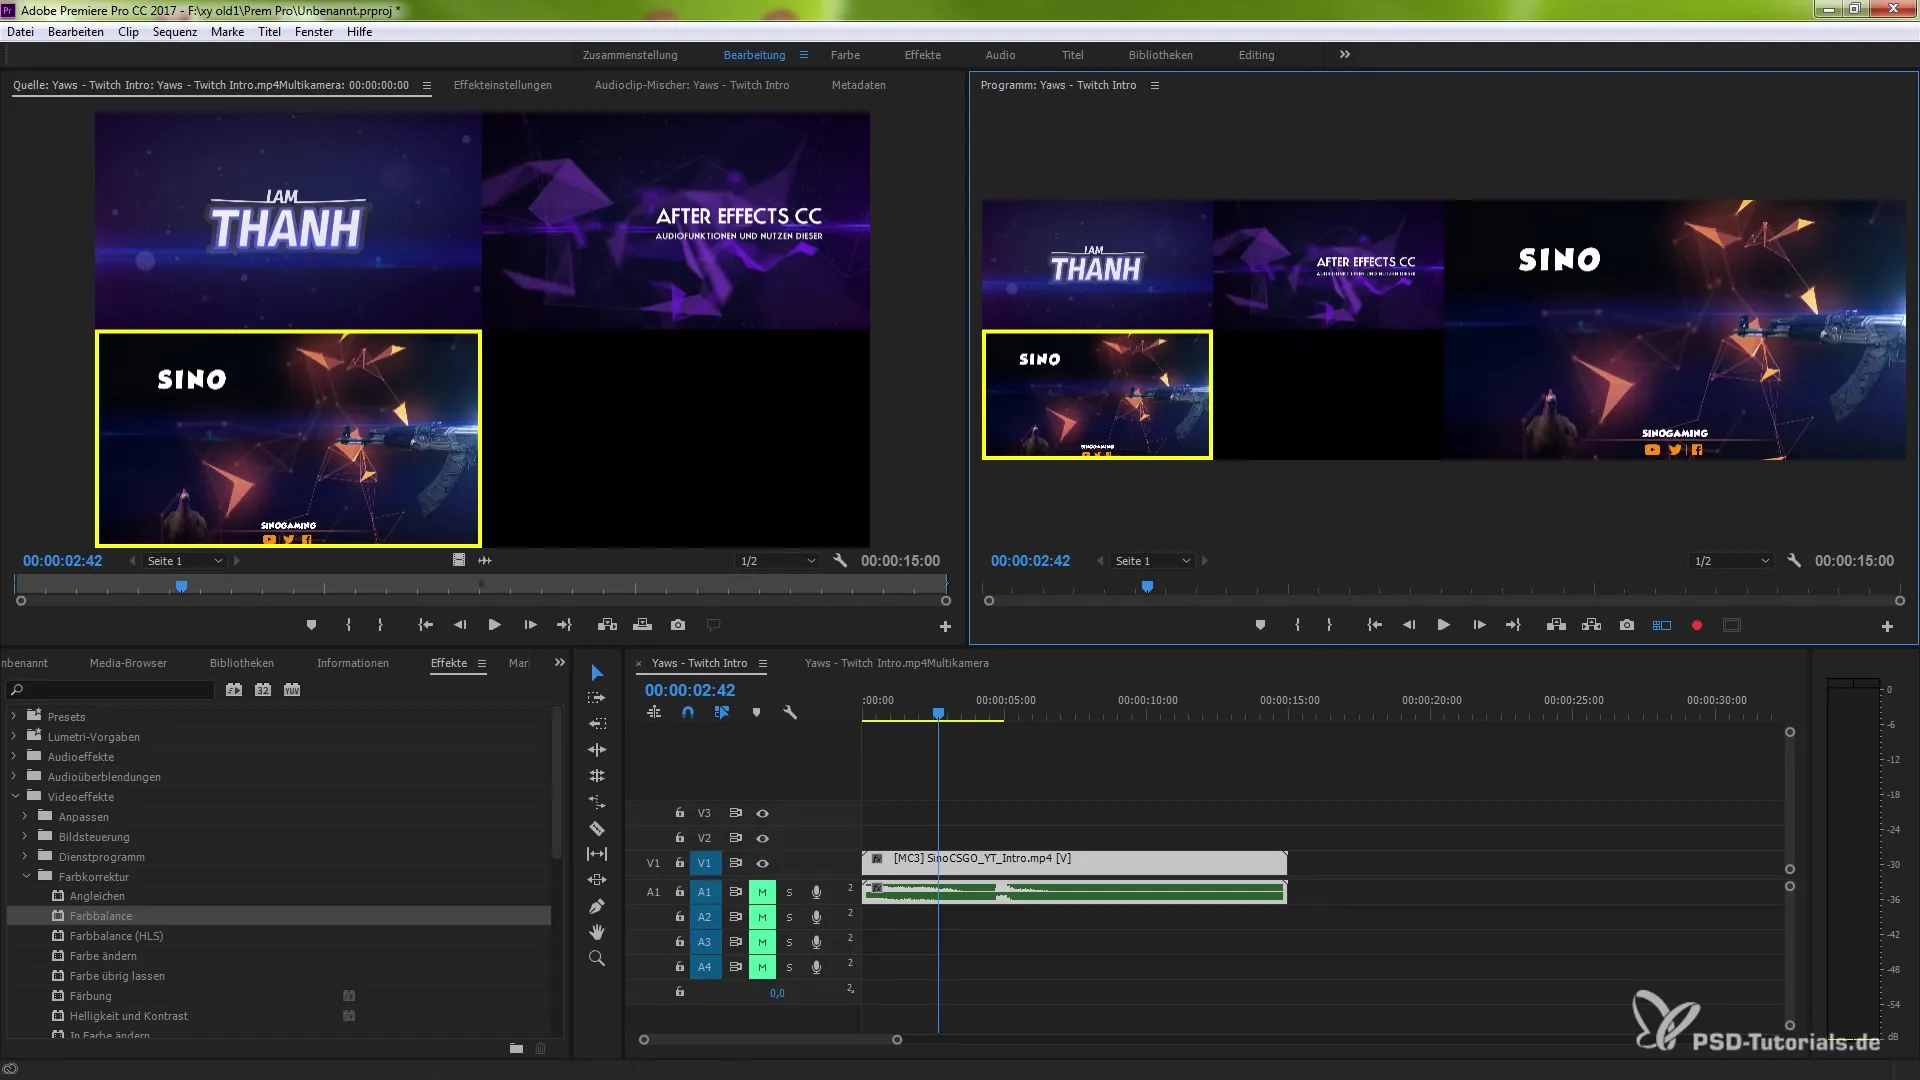Toggle linked selection in timeline
Screen dimensions: 1920x1080
click(722, 713)
